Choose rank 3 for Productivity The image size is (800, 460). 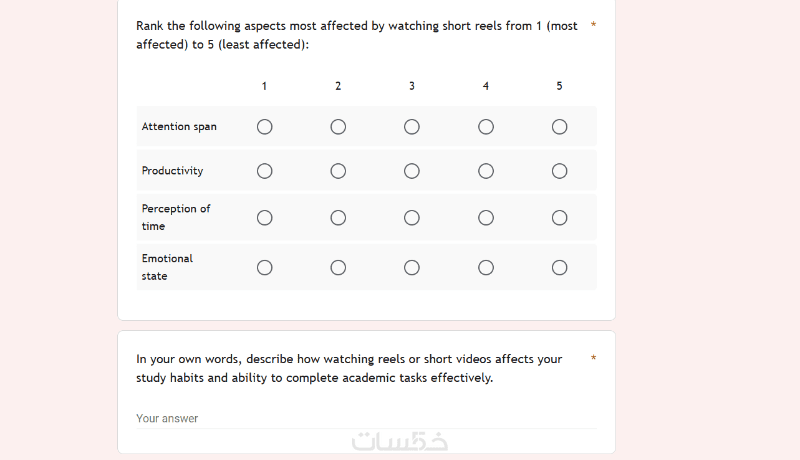[x=412, y=171]
